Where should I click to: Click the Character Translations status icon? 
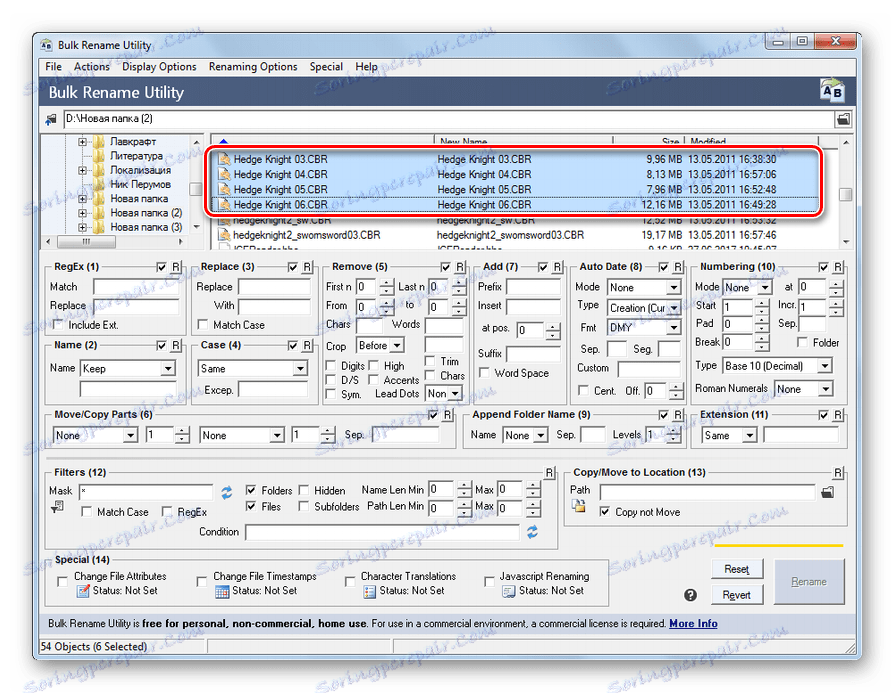[x=369, y=591]
